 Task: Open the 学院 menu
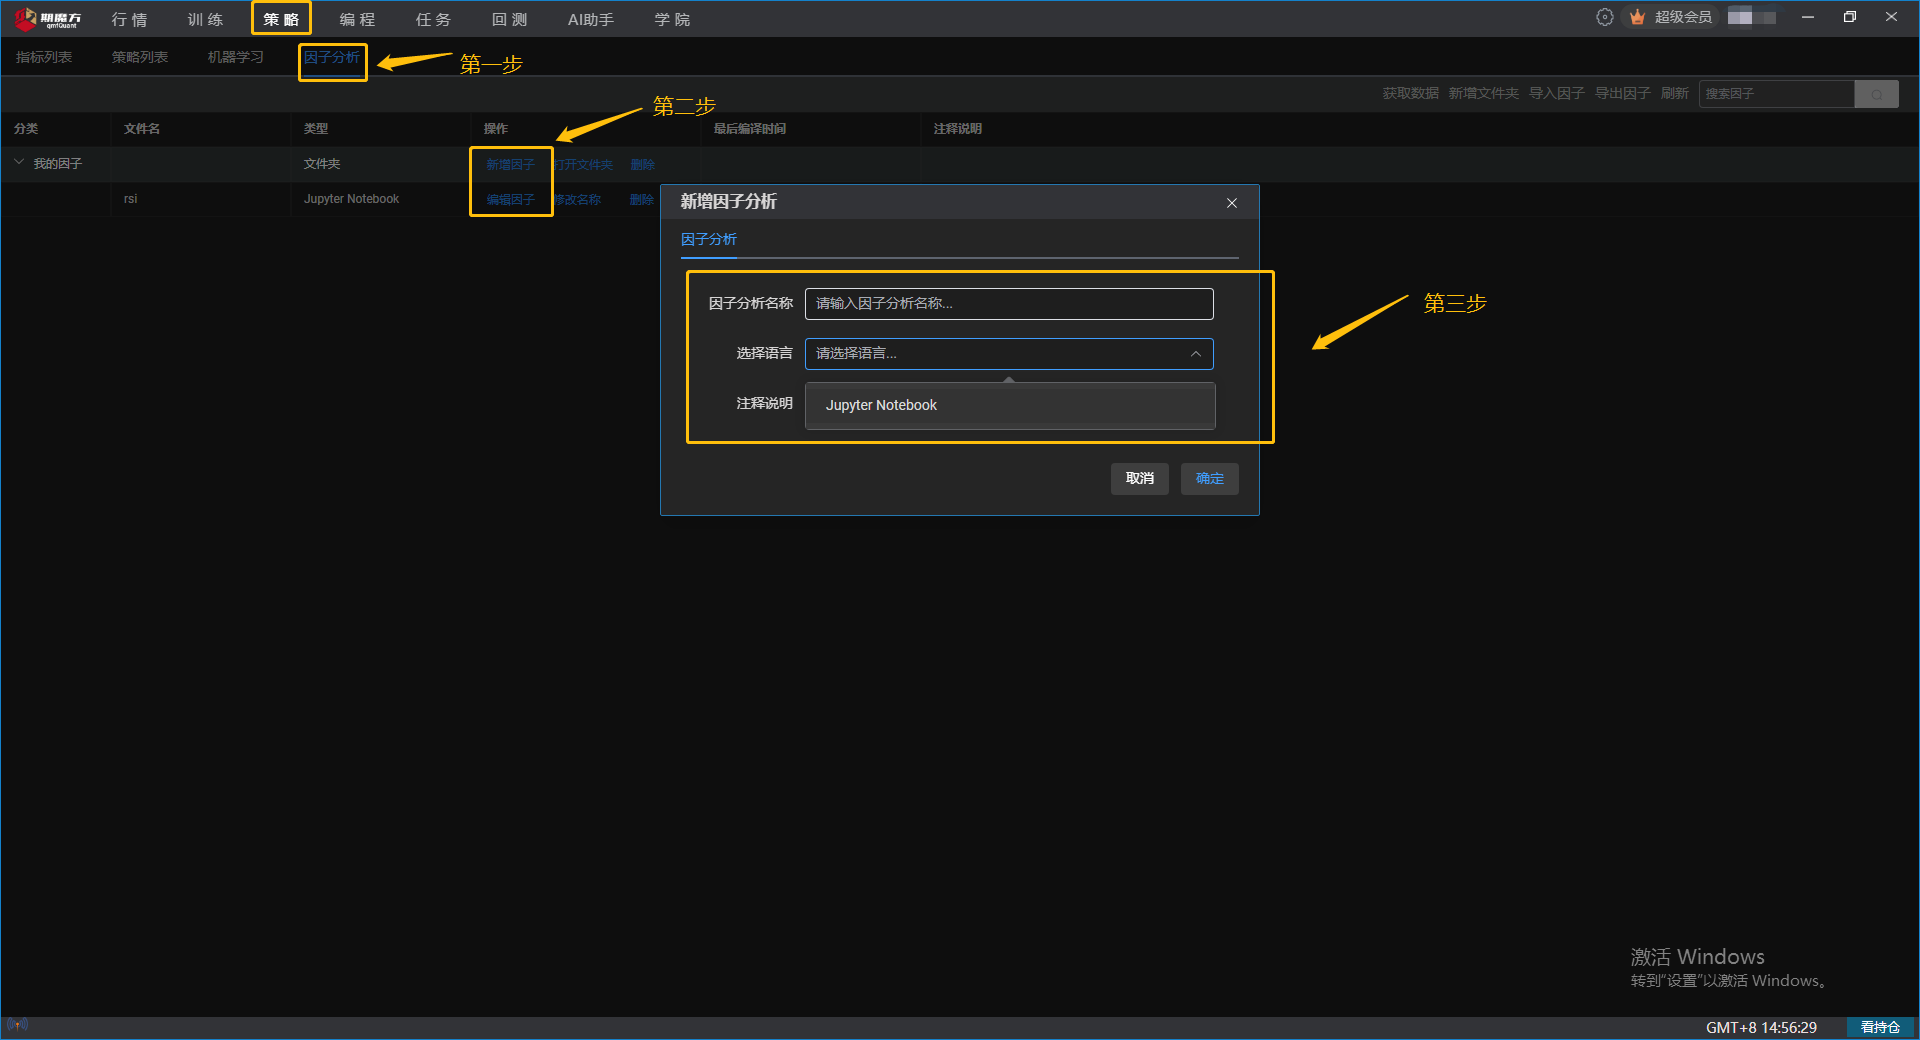pyautogui.click(x=672, y=19)
